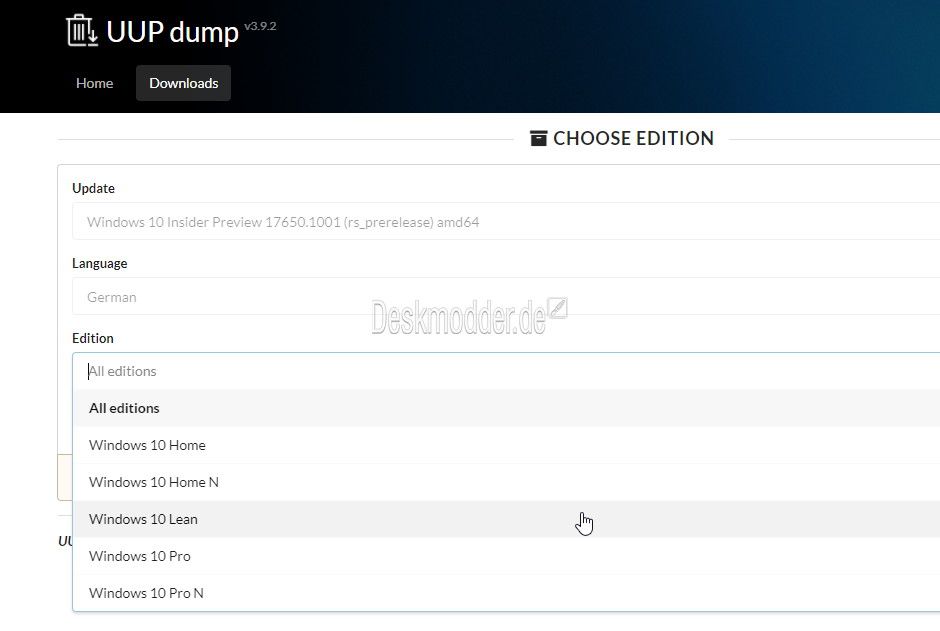Click the archive box icon beside Choose Edition

[x=538, y=138]
